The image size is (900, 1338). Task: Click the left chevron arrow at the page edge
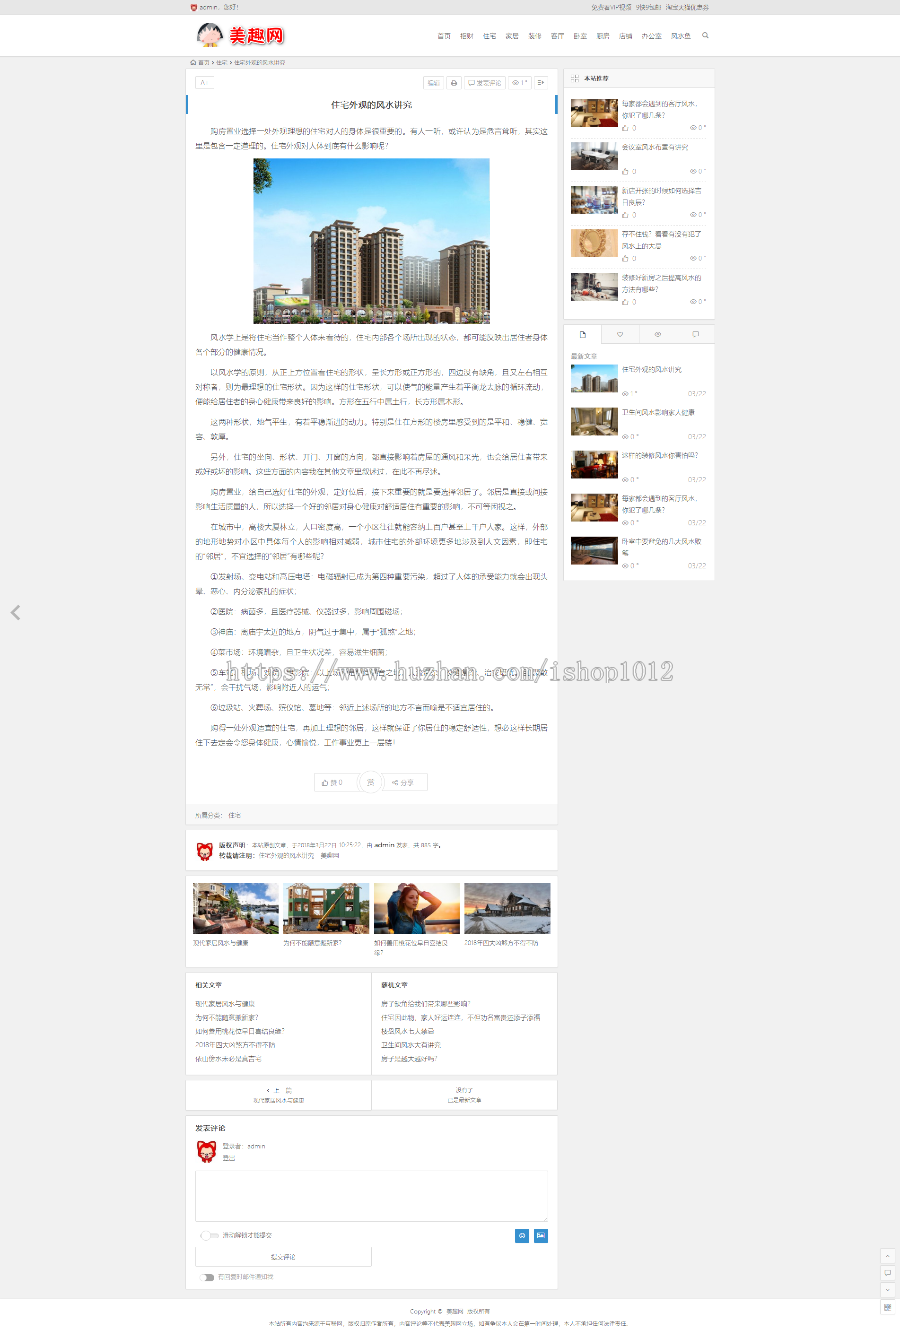click(15, 612)
